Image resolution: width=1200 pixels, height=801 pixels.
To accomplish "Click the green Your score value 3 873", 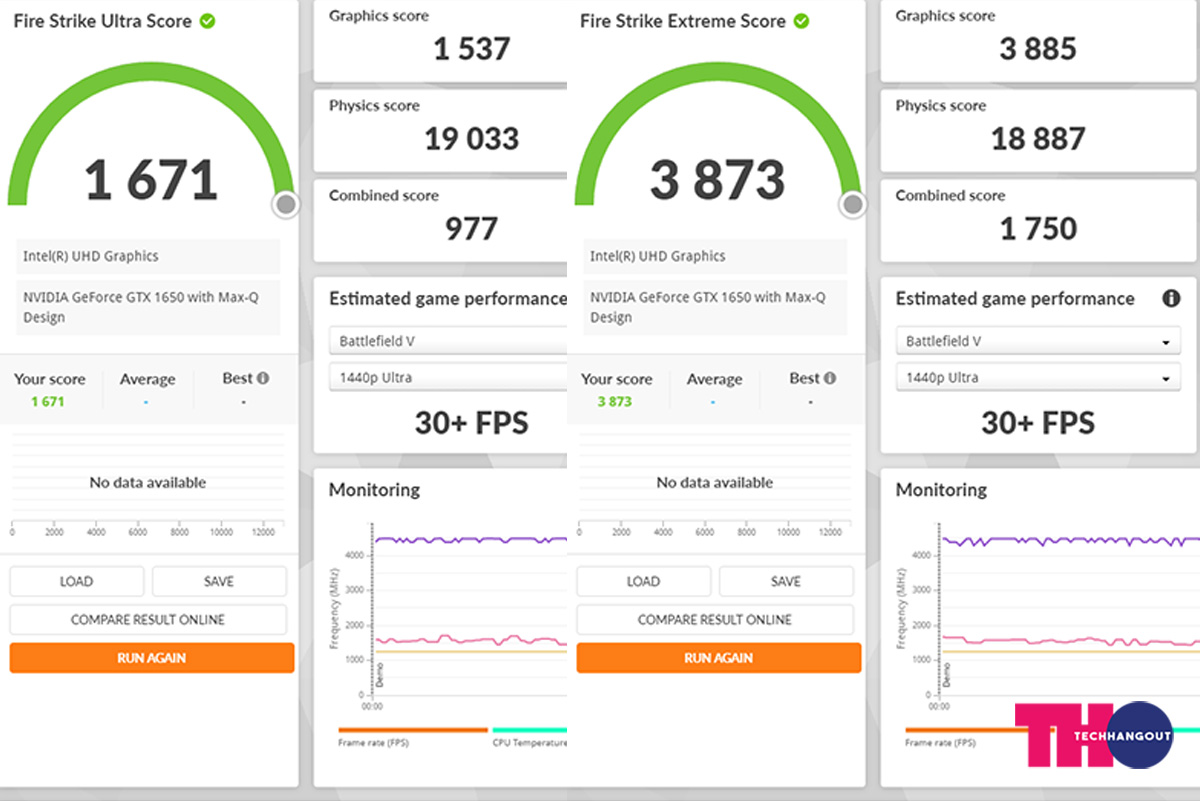I will click(x=615, y=401).
